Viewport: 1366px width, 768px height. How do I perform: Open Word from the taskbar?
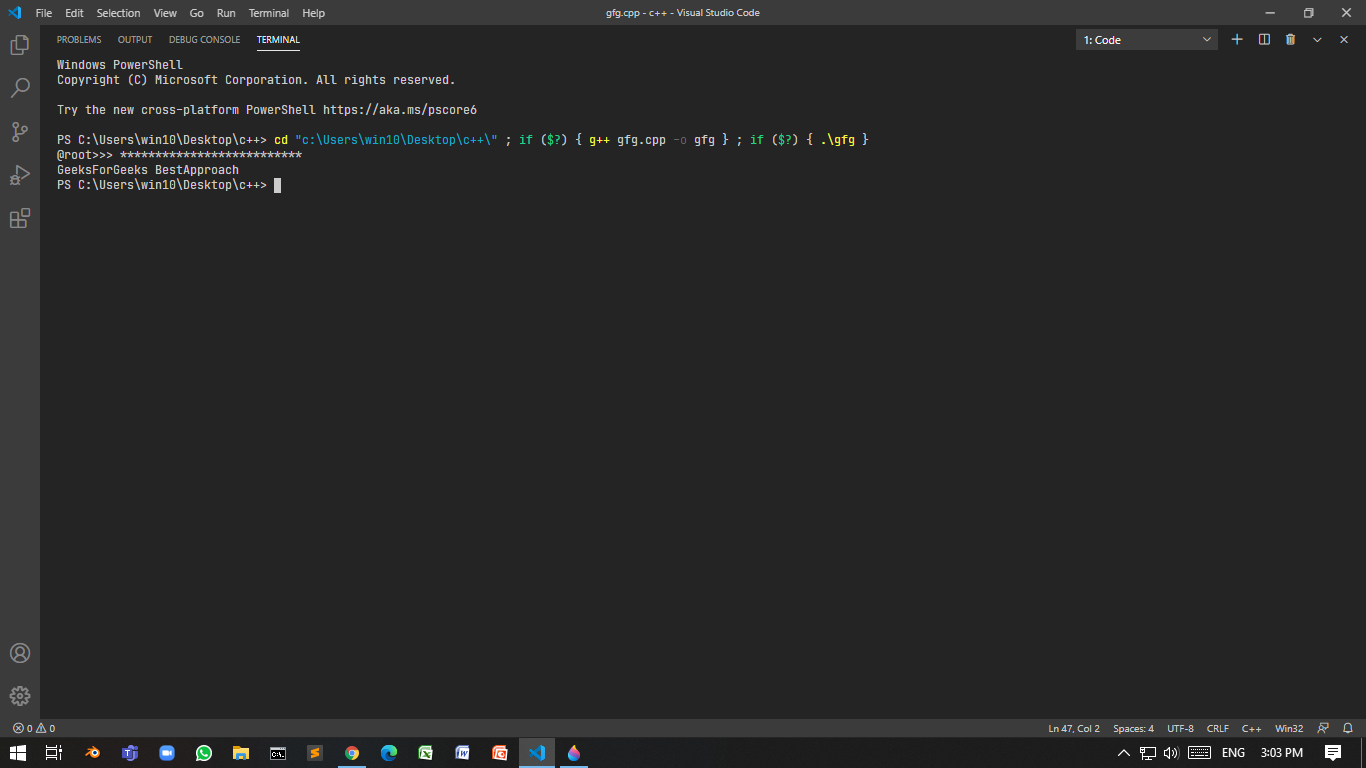(463, 753)
